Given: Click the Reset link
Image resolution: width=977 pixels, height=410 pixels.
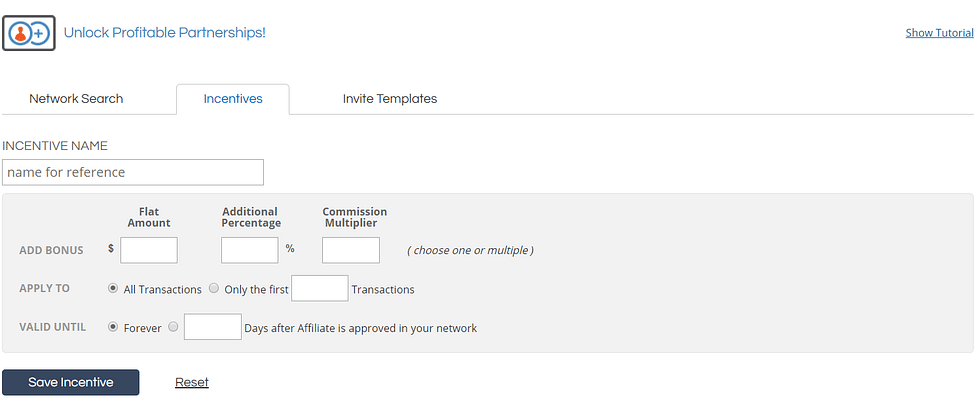Looking at the screenshot, I should click(192, 382).
